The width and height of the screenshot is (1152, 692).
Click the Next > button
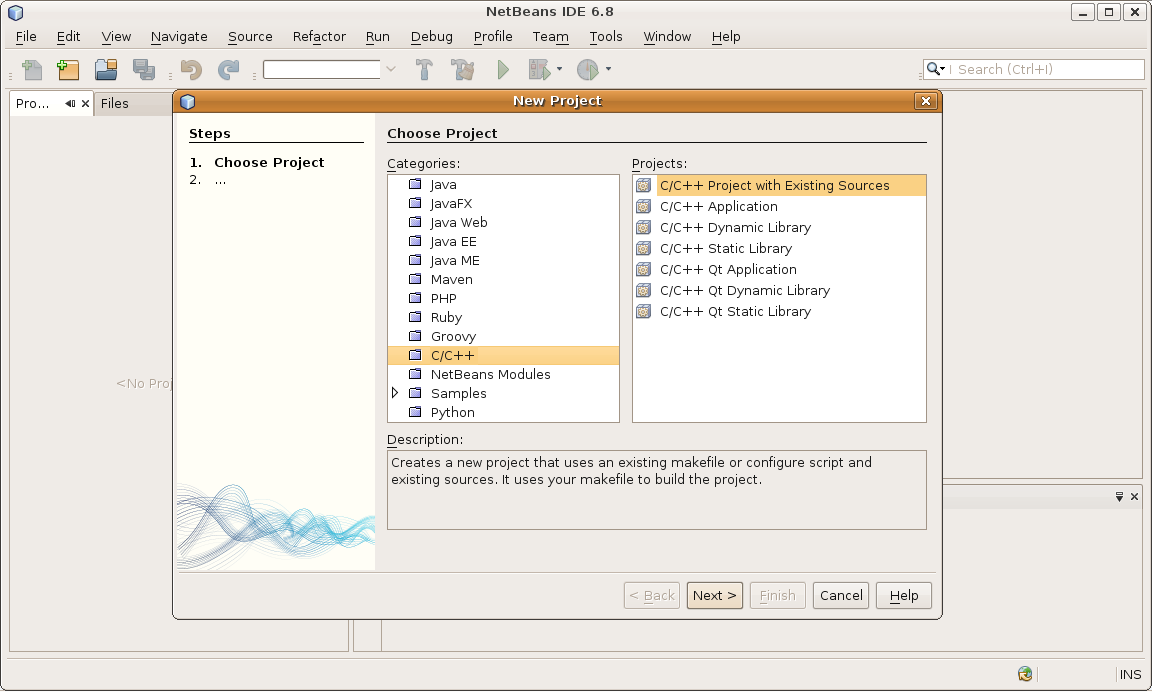point(715,596)
